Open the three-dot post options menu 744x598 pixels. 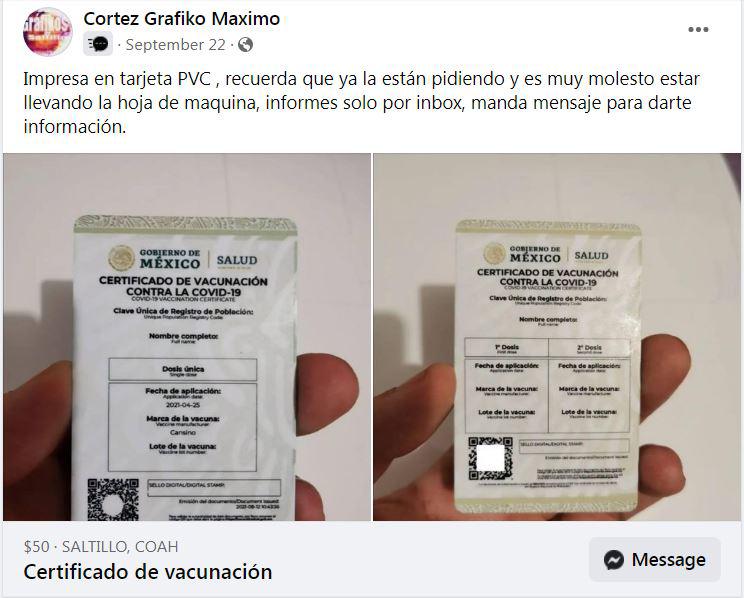(x=698, y=29)
